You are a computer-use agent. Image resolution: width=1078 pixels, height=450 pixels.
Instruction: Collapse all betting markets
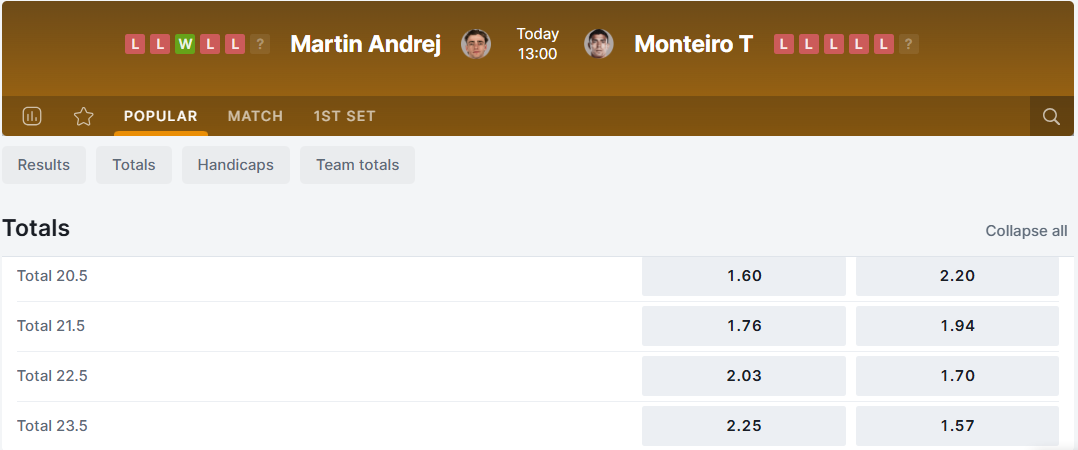(x=1026, y=231)
